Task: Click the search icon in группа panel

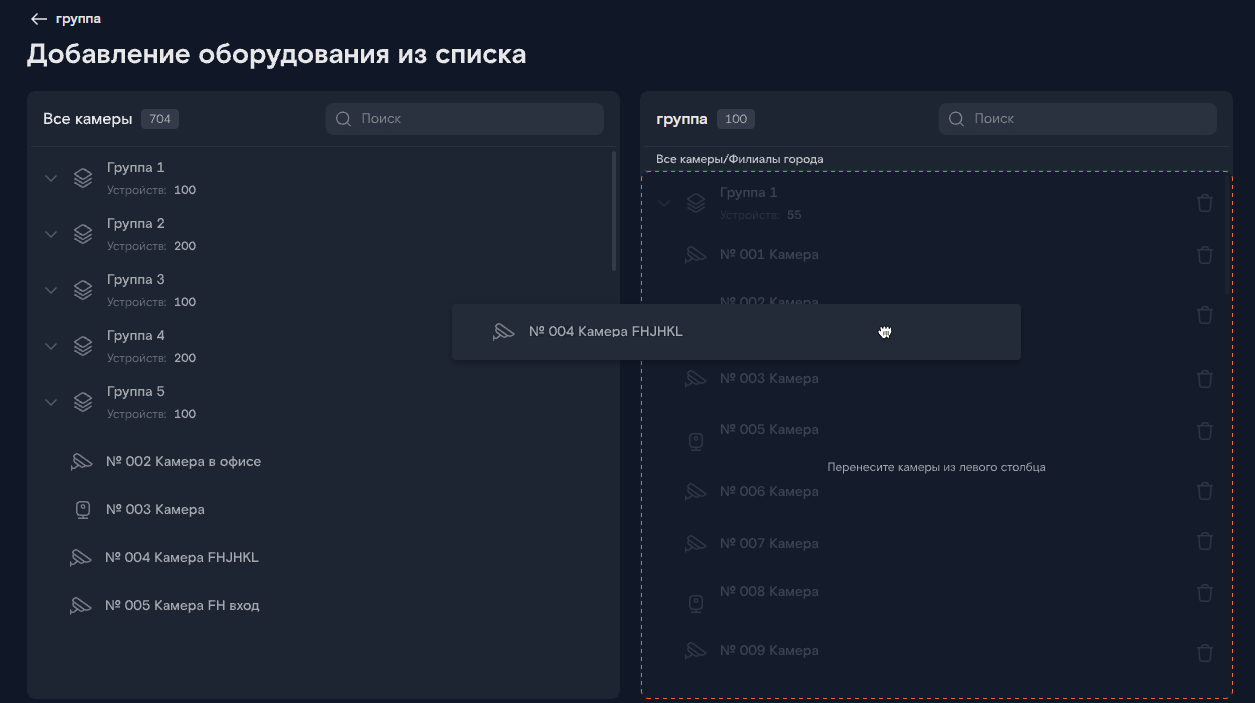Action: 956,119
